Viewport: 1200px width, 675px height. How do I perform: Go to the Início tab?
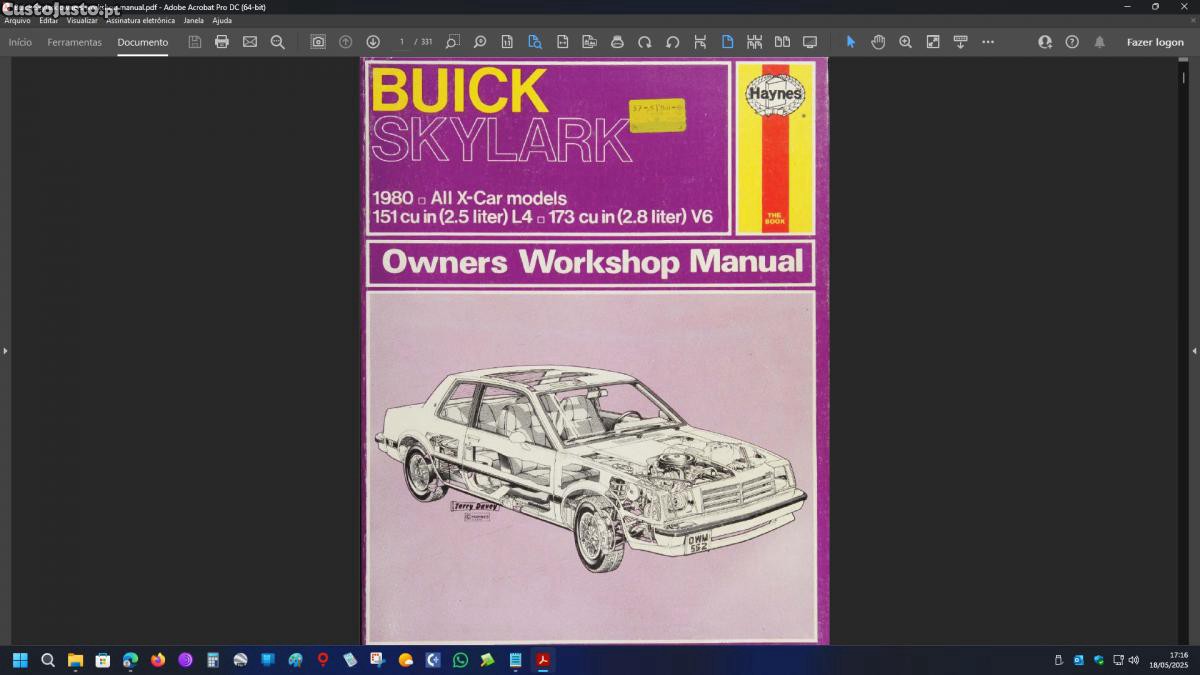click(20, 42)
